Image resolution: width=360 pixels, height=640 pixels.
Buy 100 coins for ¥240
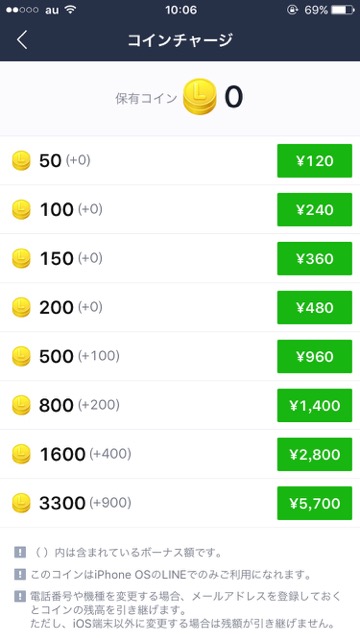click(314, 210)
